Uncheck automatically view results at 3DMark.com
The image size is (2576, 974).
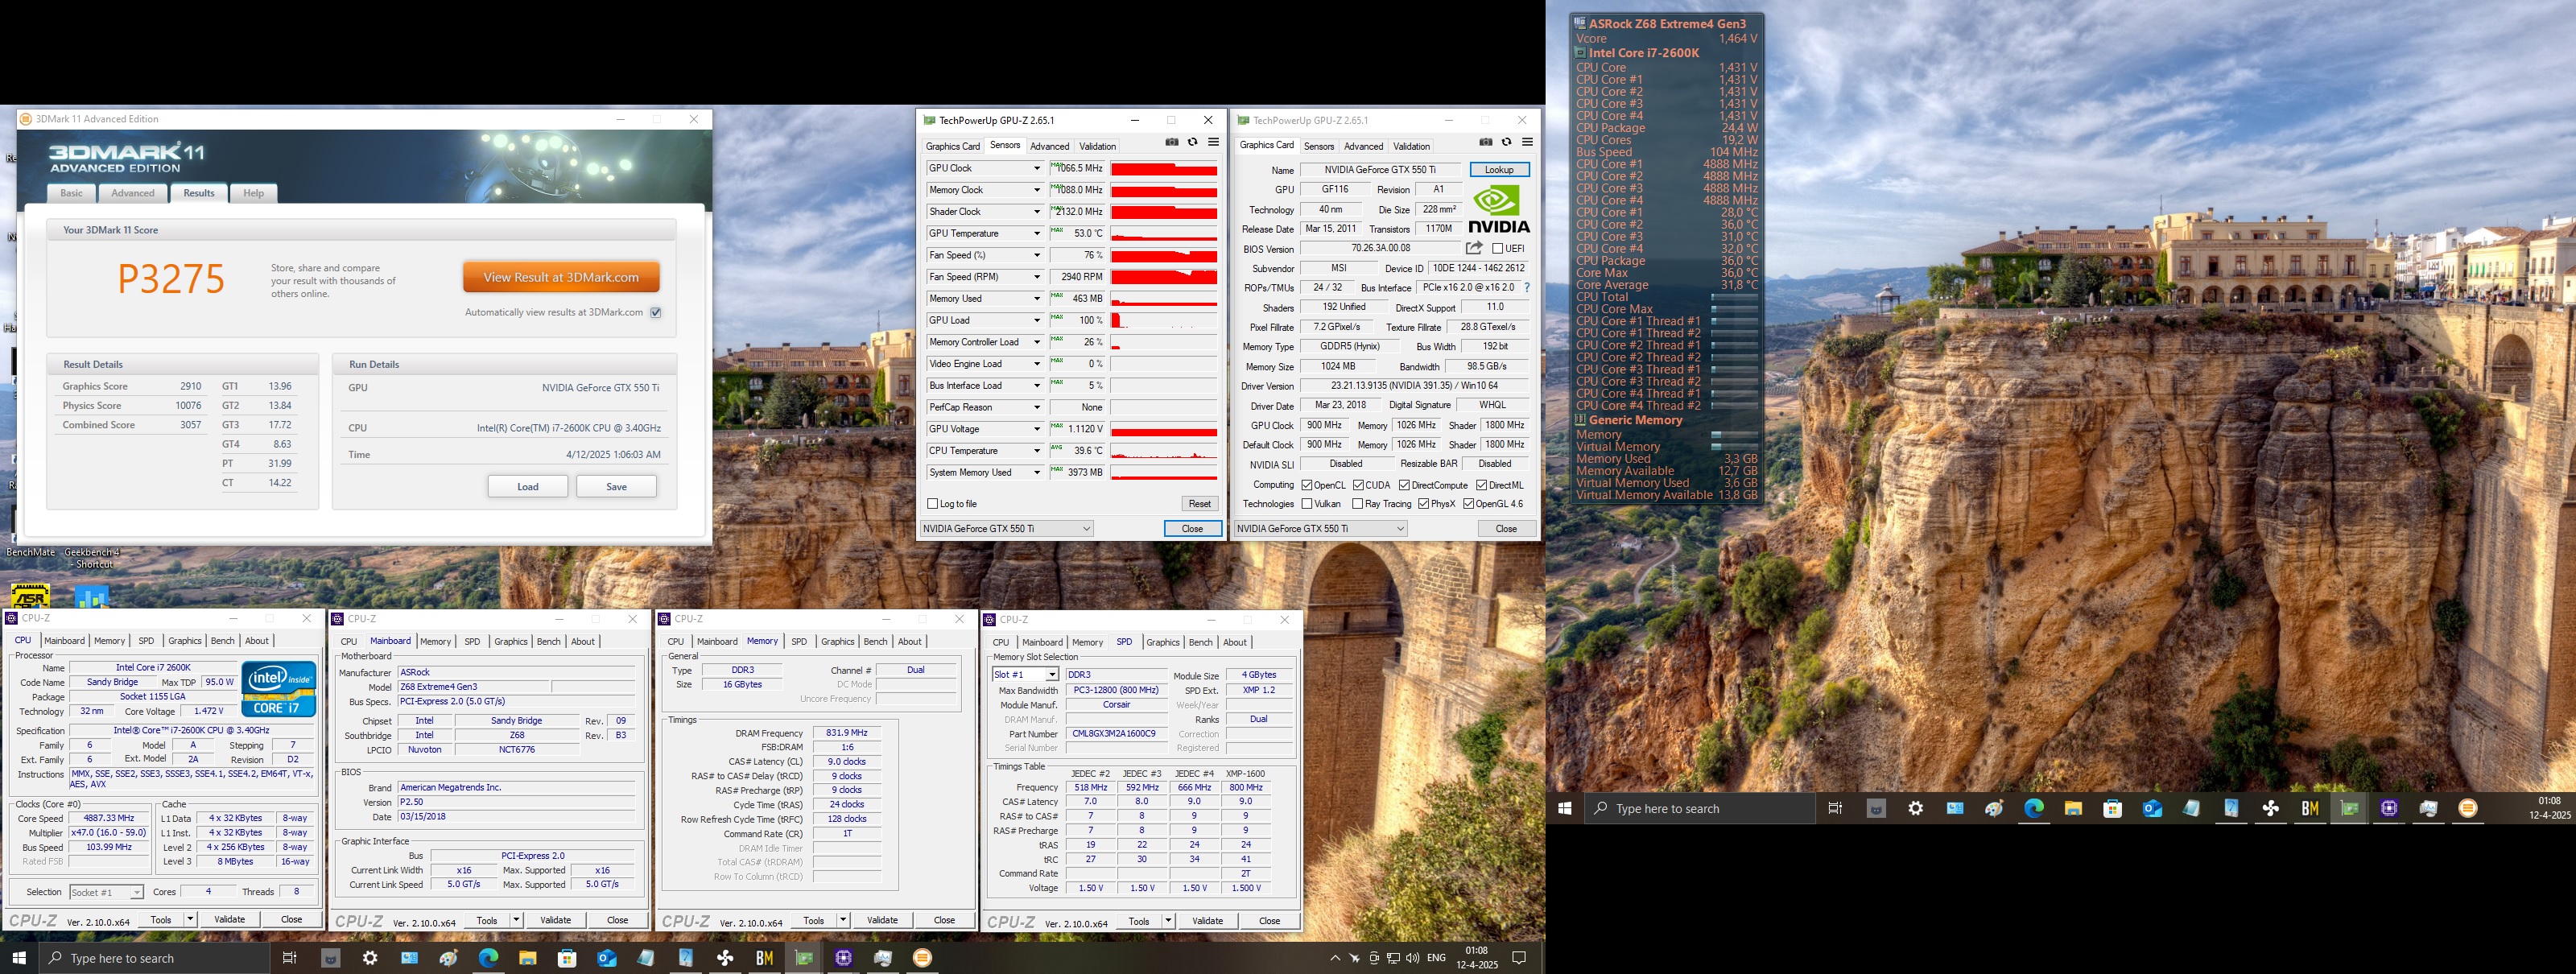click(656, 312)
